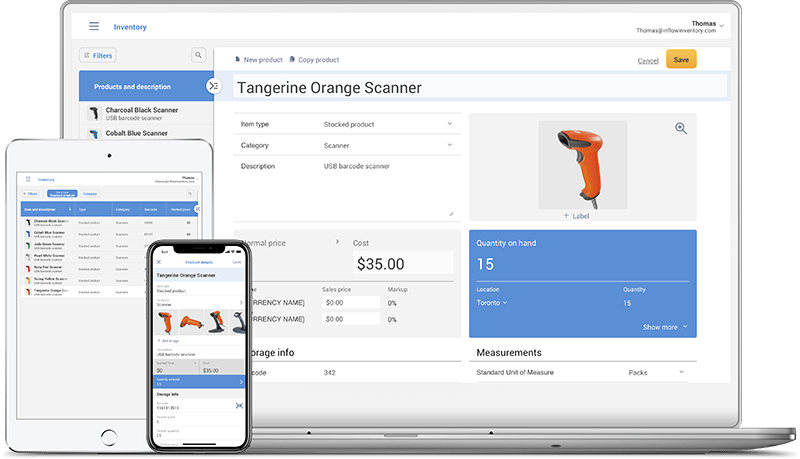Screen dimensions: 800x459
Task: Select Pearl White Scanner row on tablet
Action: tap(84, 257)
